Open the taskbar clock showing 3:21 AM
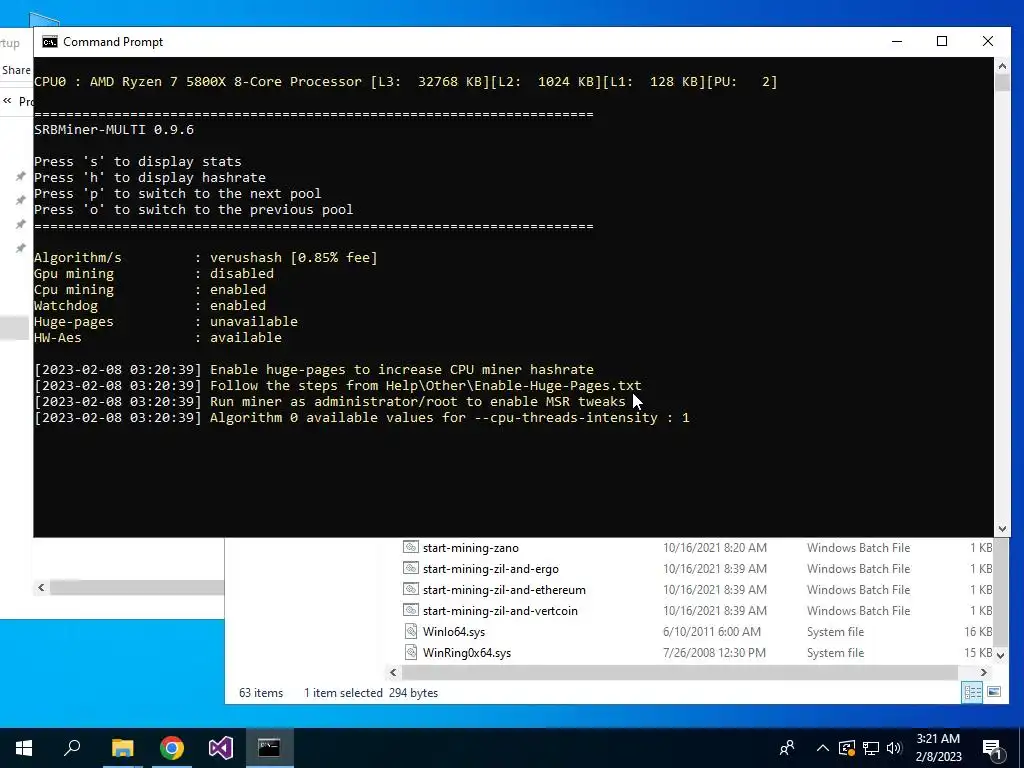1024x768 pixels. pos(938,748)
